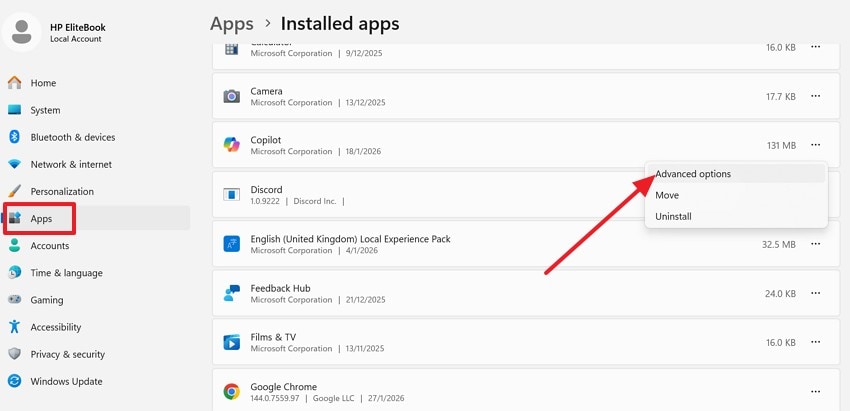Viewport: 850px width, 411px height.
Task: Click the Calculator app icon
Action: coord(231,48)
